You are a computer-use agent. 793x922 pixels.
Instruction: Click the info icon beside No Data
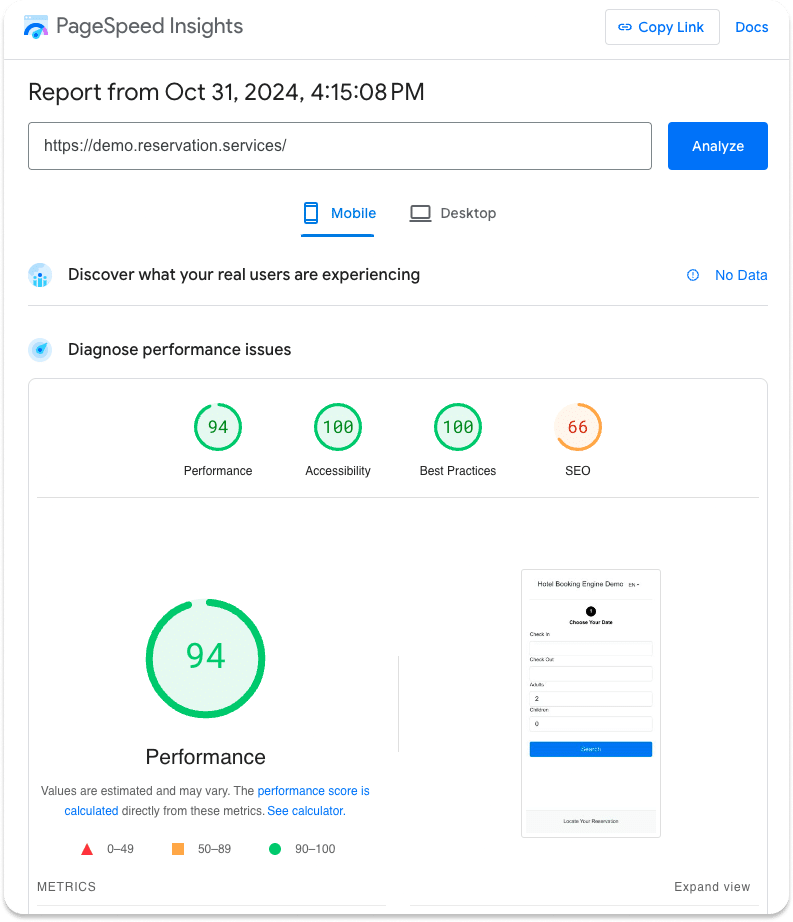coord(693,274)
